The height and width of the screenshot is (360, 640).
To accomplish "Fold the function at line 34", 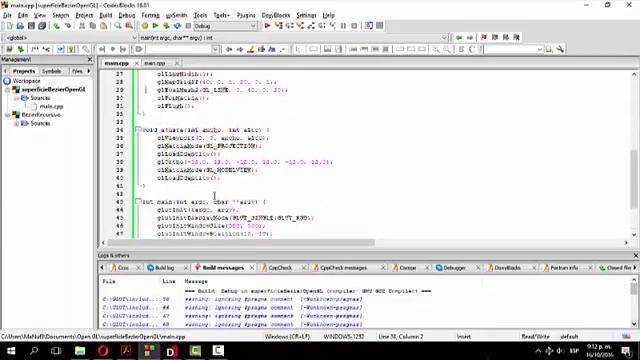I will 138,129.
